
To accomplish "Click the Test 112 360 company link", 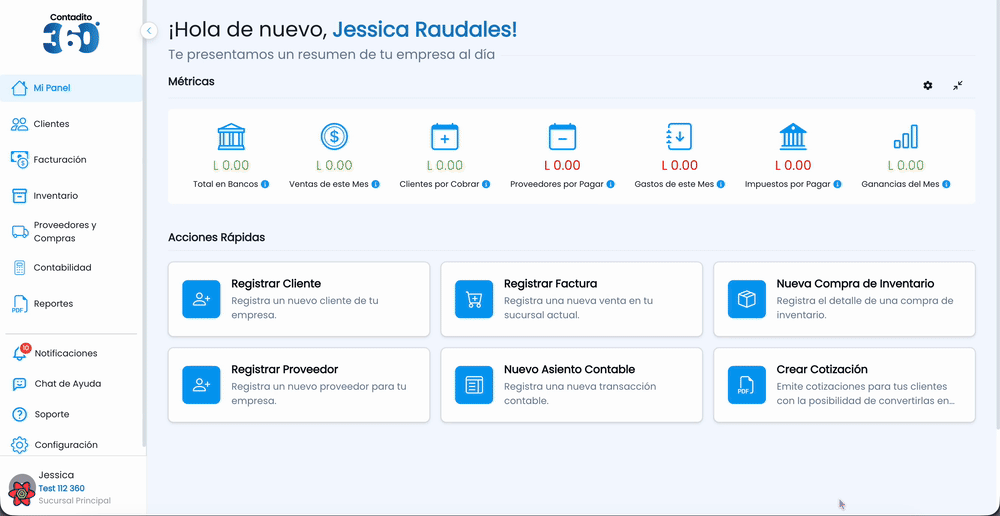I will tap(61, 489).
